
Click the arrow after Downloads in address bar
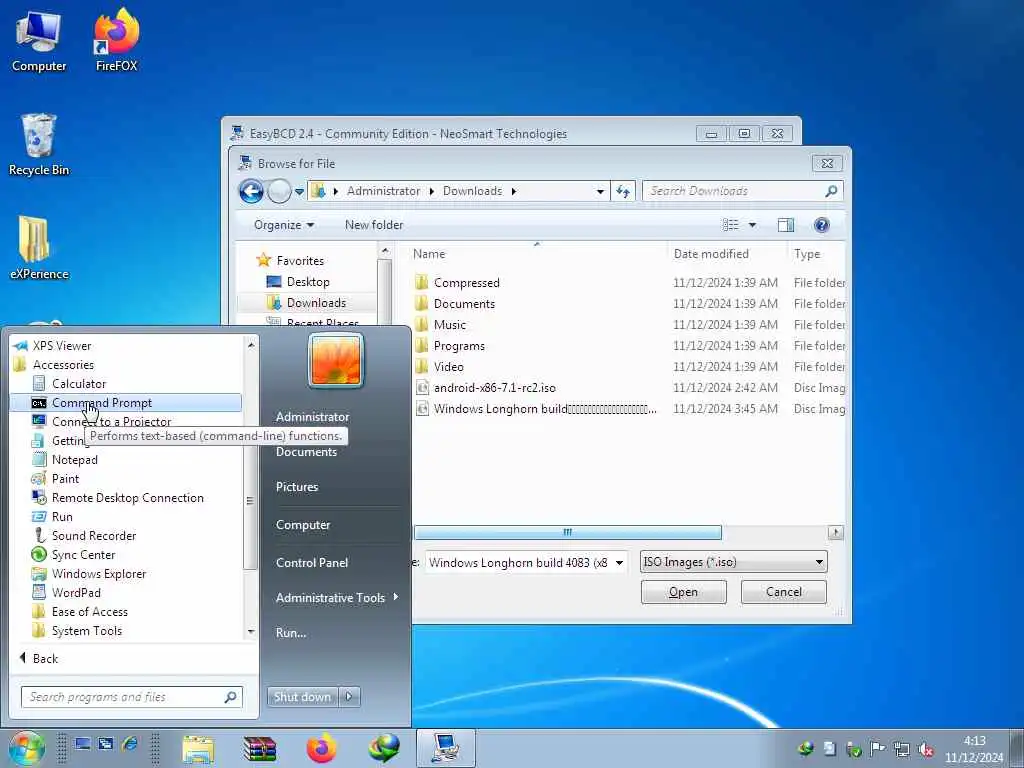513,191
